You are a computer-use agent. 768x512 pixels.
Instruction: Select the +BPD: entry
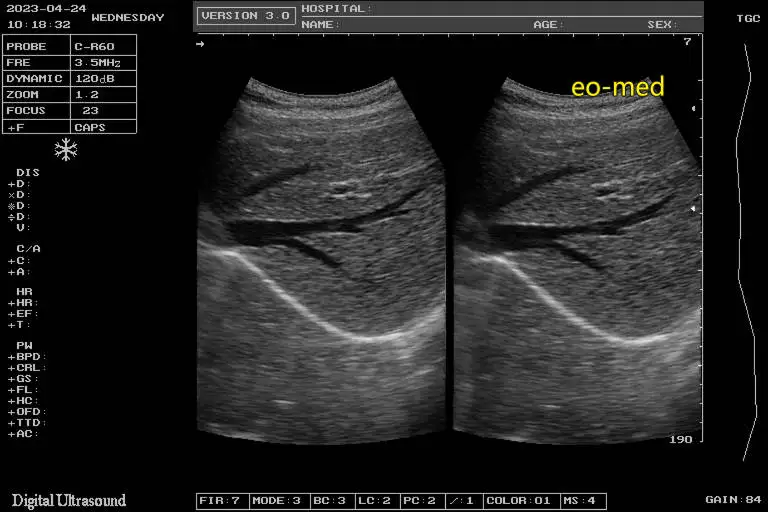(x=27, y=357)
